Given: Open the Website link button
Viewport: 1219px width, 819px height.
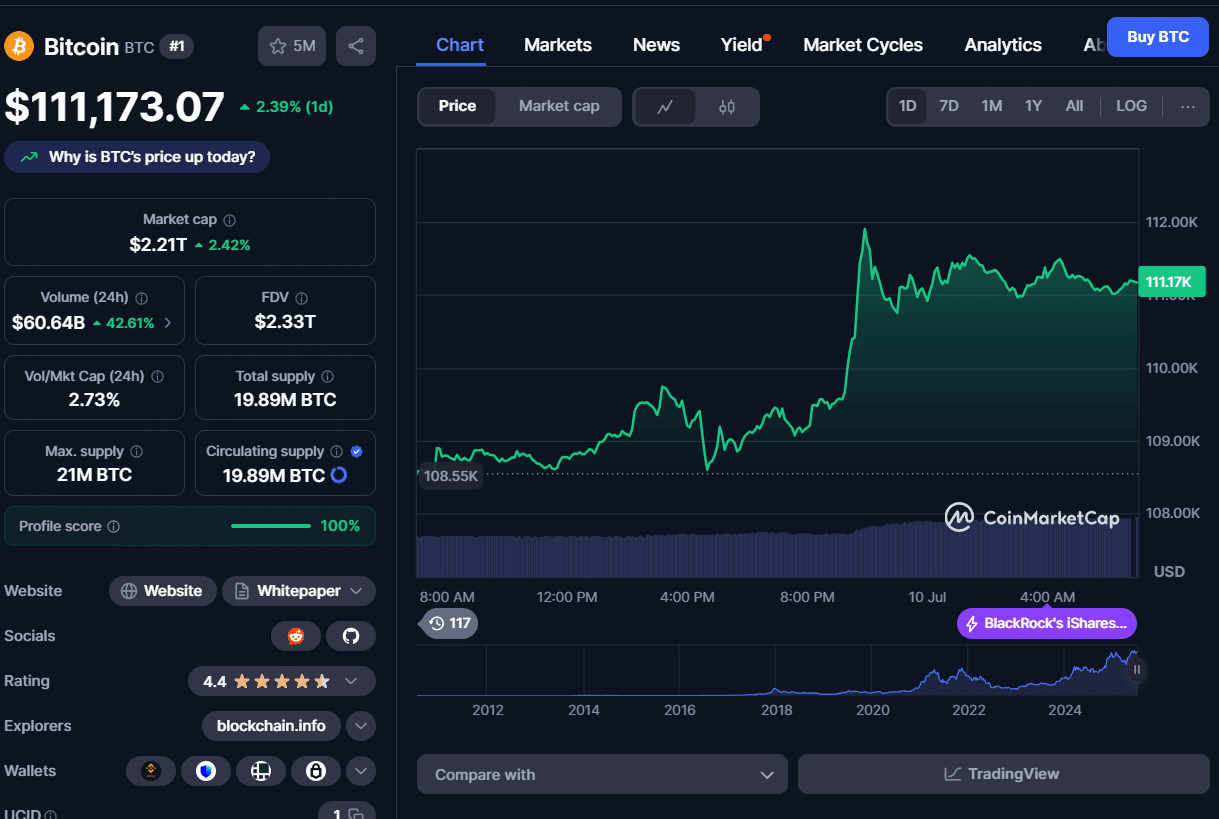Looking at the screenshot, I should click(162, 591).
